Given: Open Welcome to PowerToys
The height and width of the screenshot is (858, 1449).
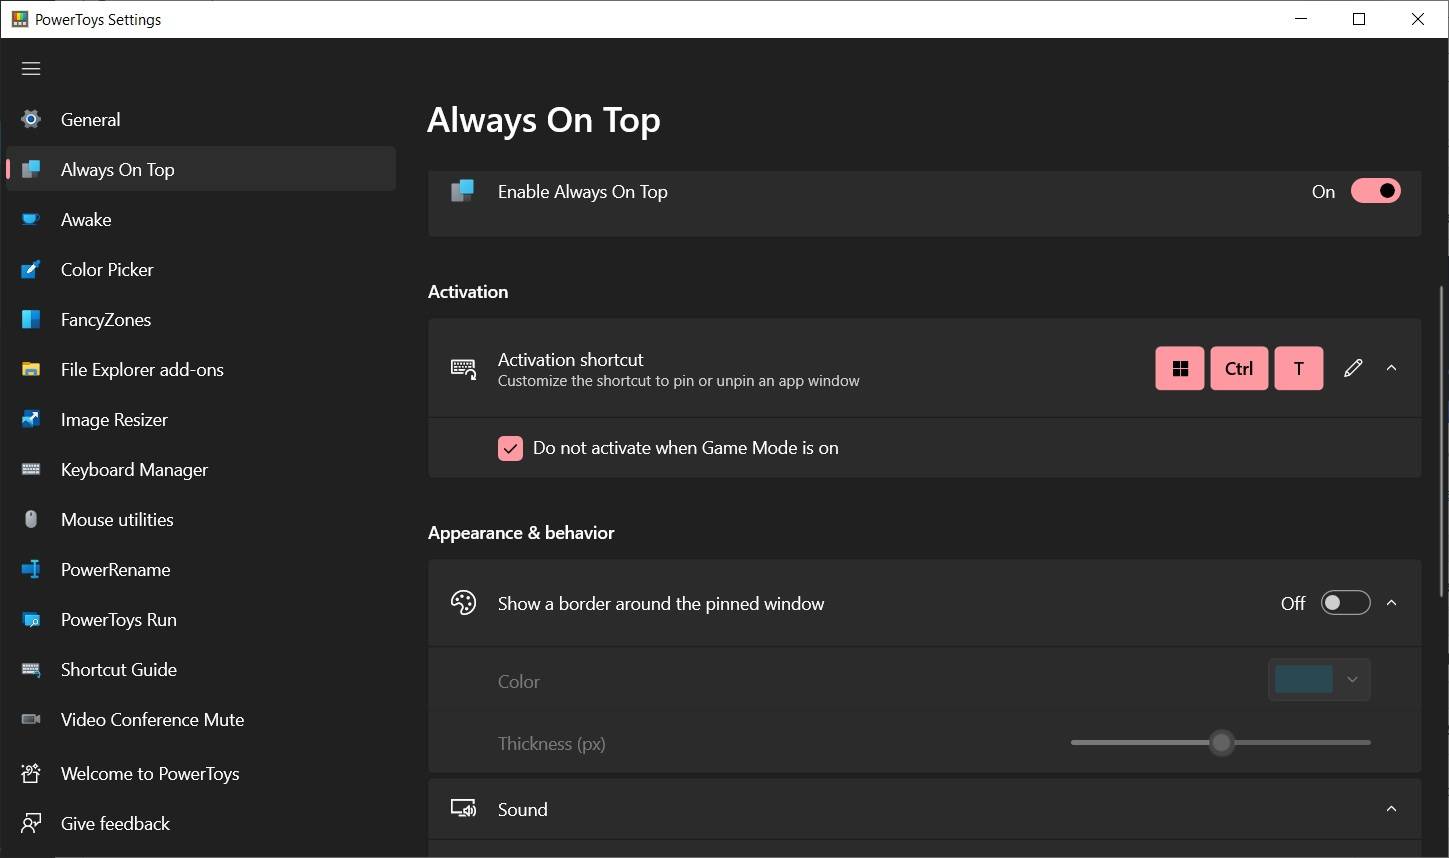Looking at the screenshot, I should pyautogui.click(x=149, y=773).
